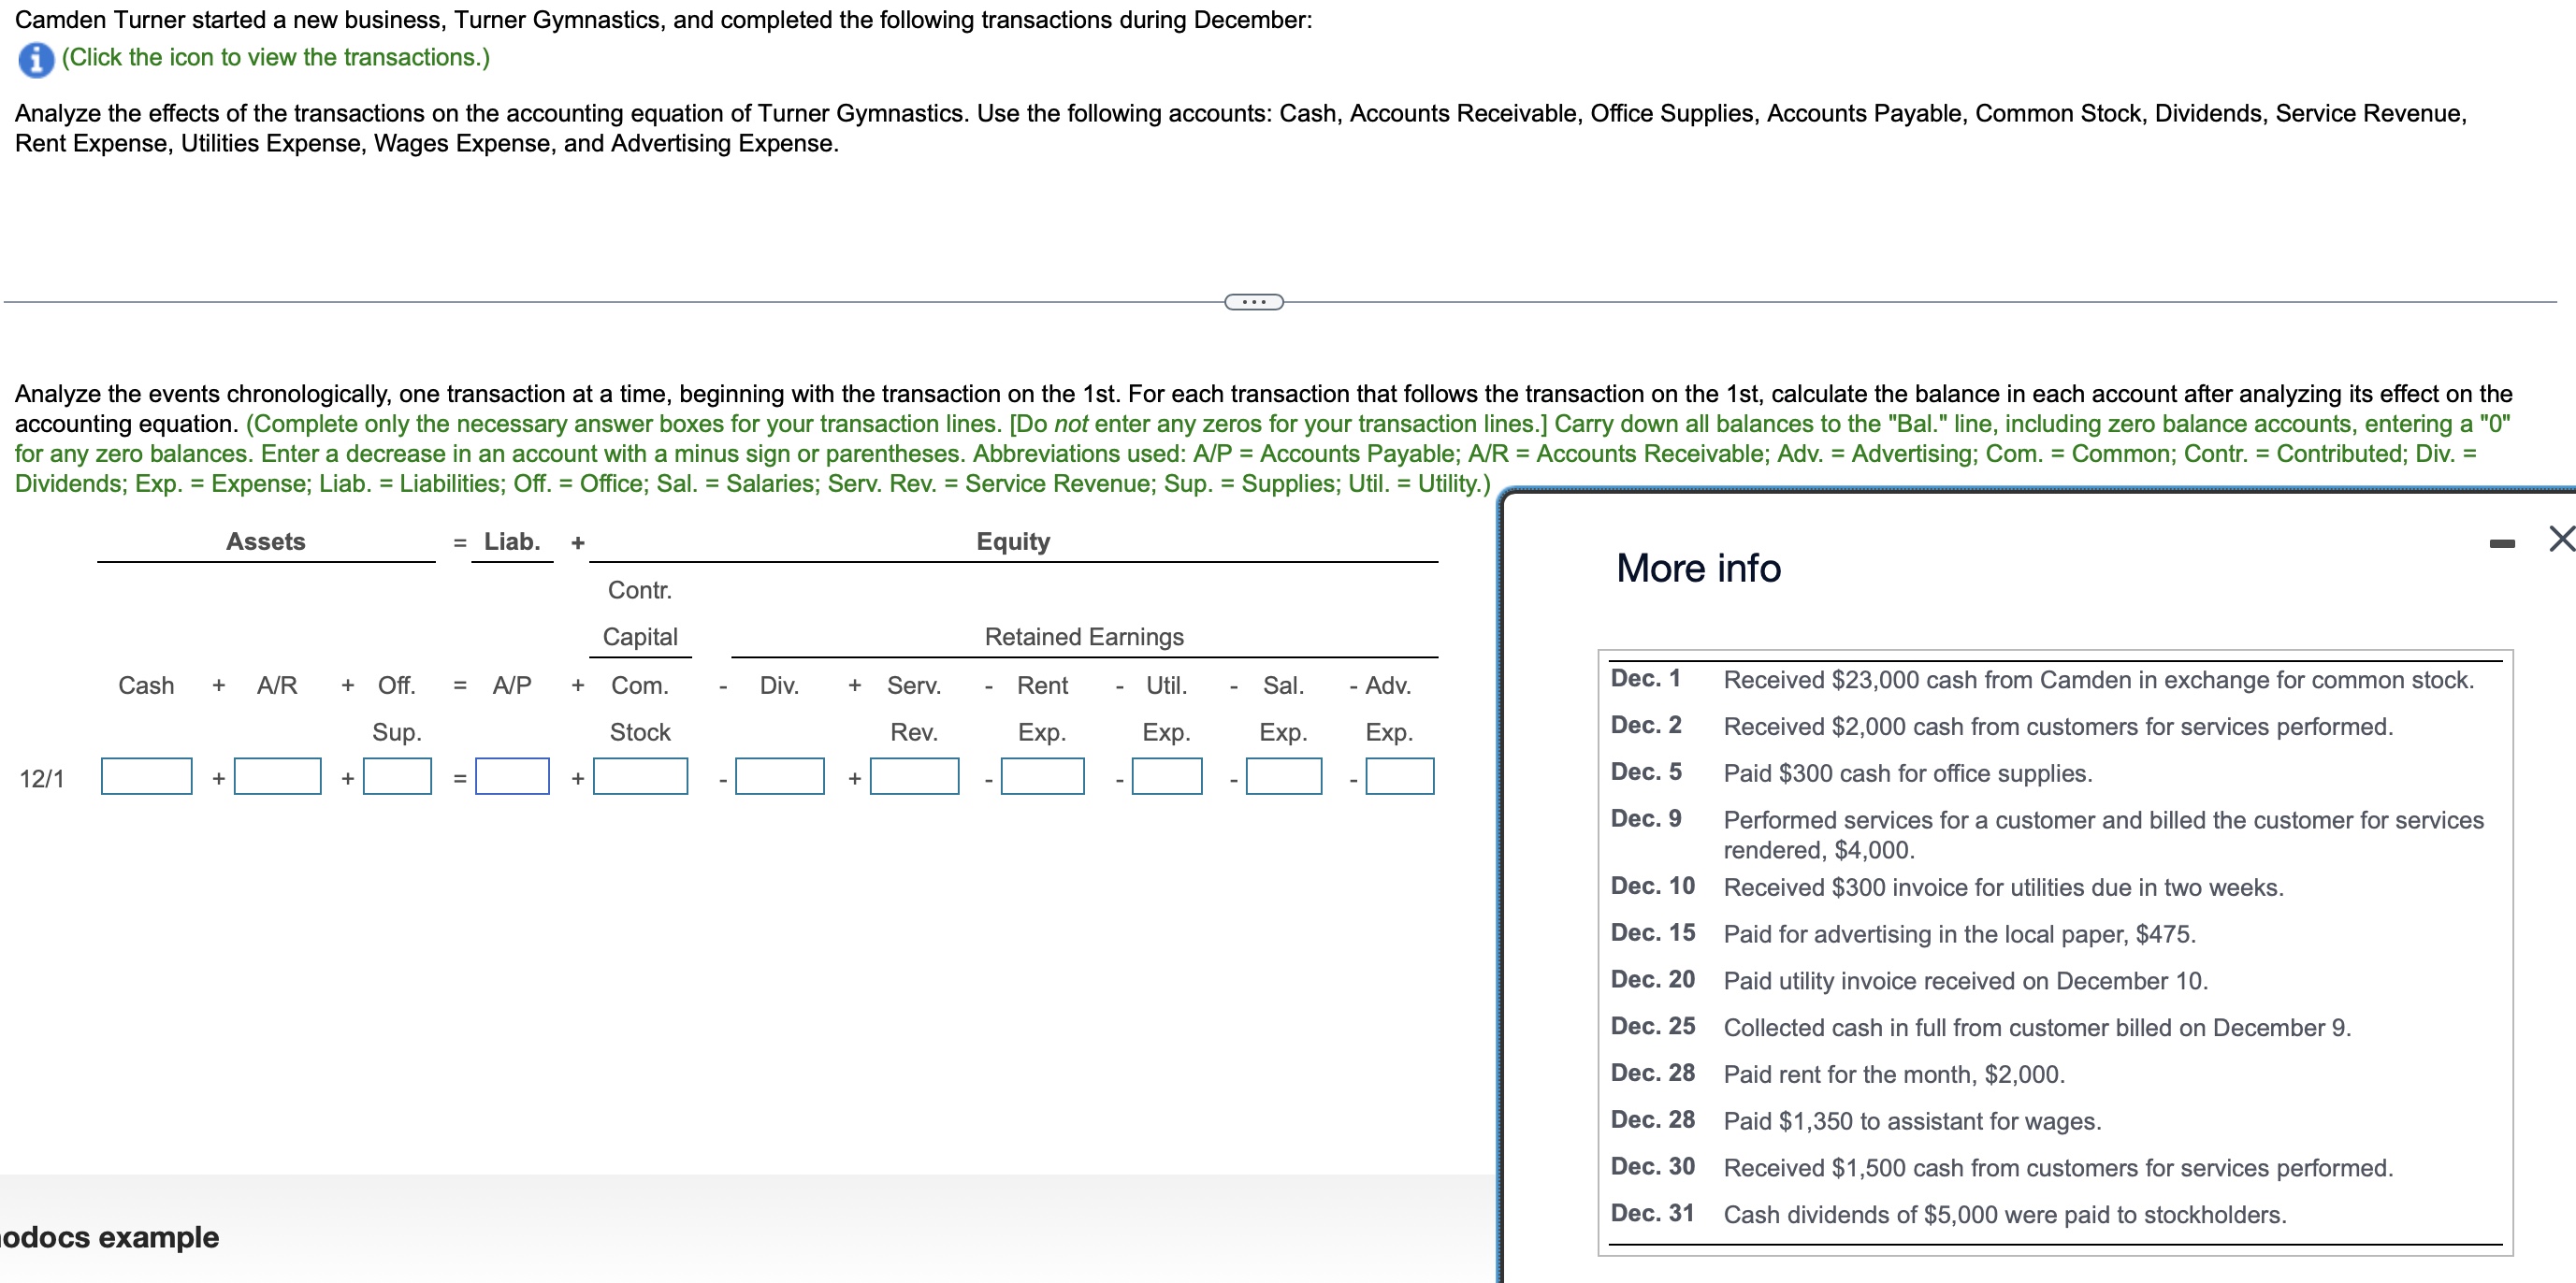The height and width of the screenshot is (1283, 2576).
Task: Click the ellipsis divider expander
Action: tap(1253, 301)
